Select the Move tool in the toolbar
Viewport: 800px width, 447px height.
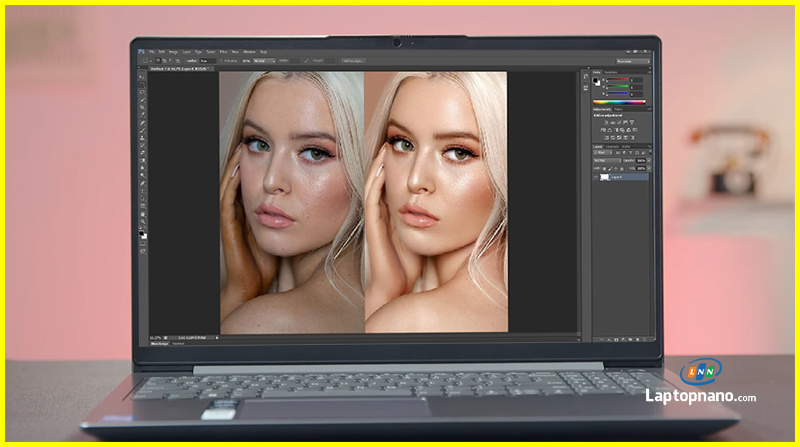point(142,76)
